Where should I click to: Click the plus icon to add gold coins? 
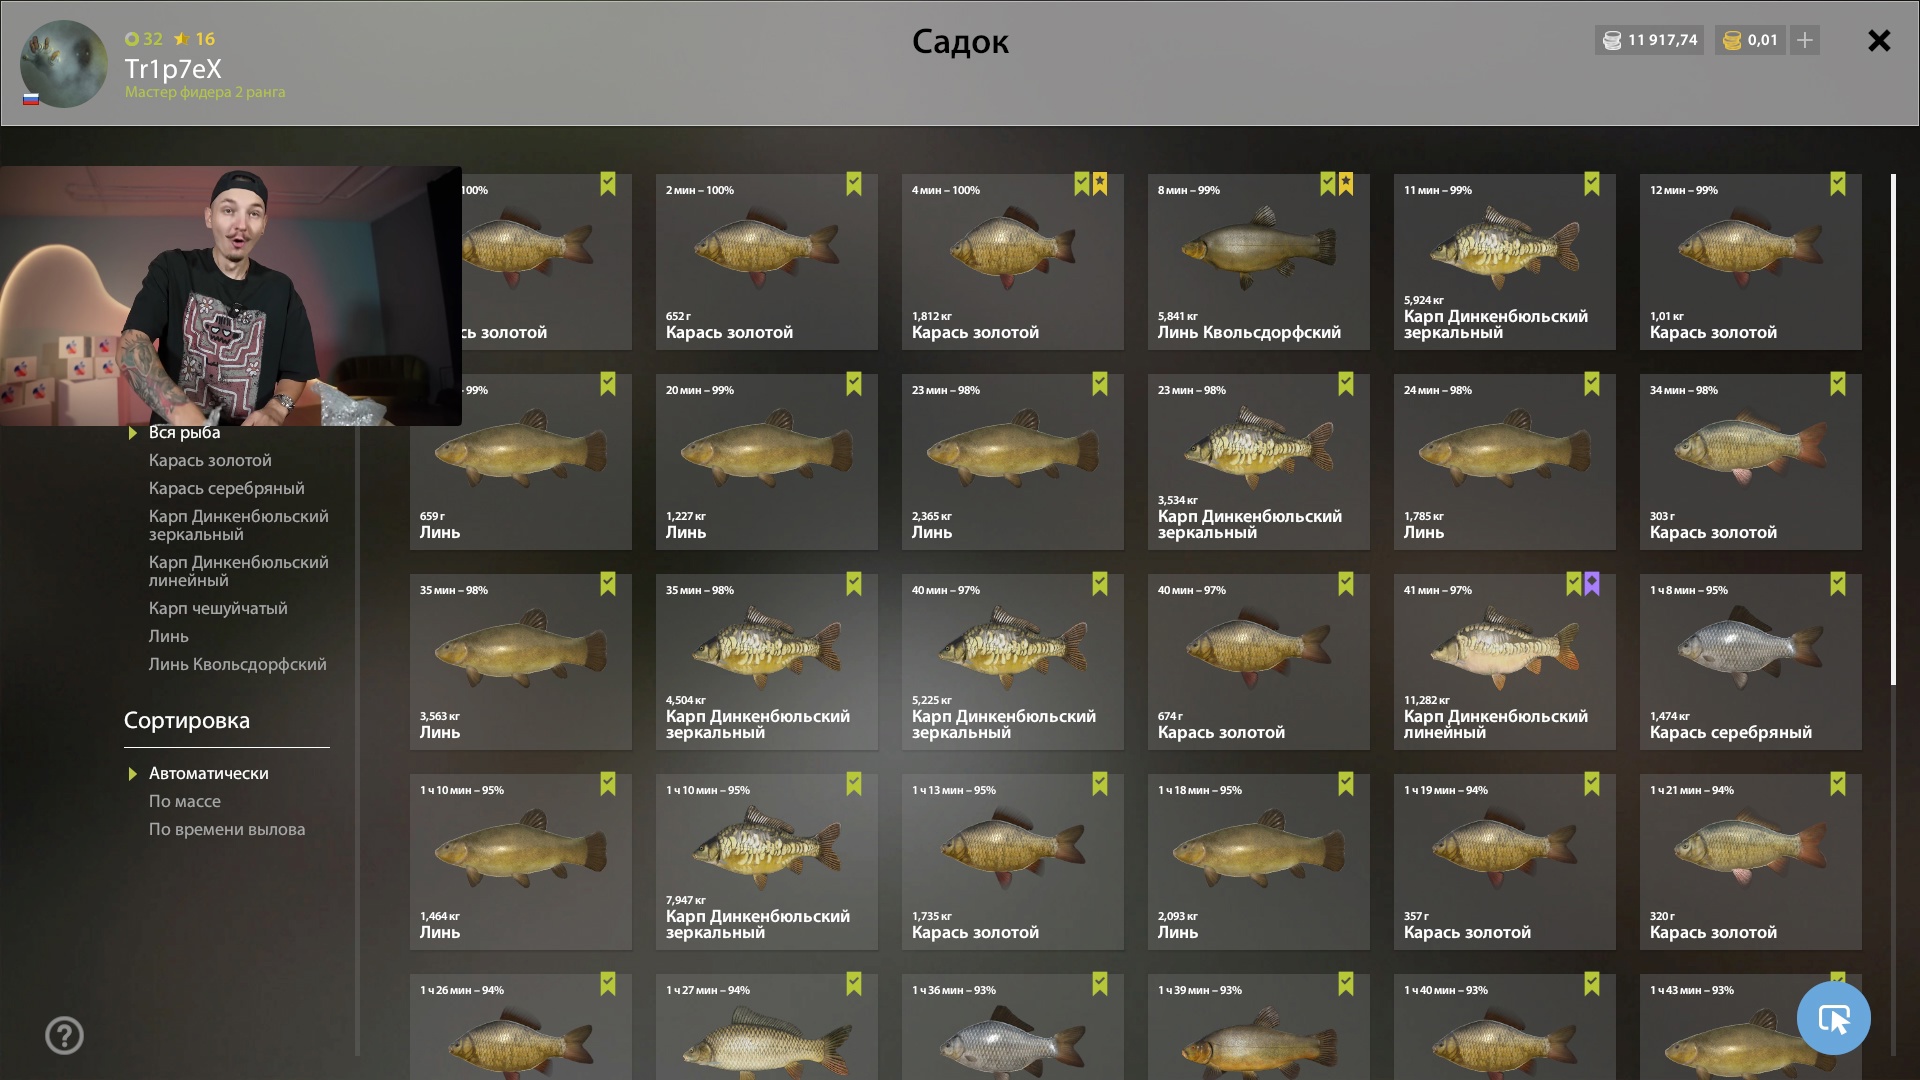coord(1804,40)
